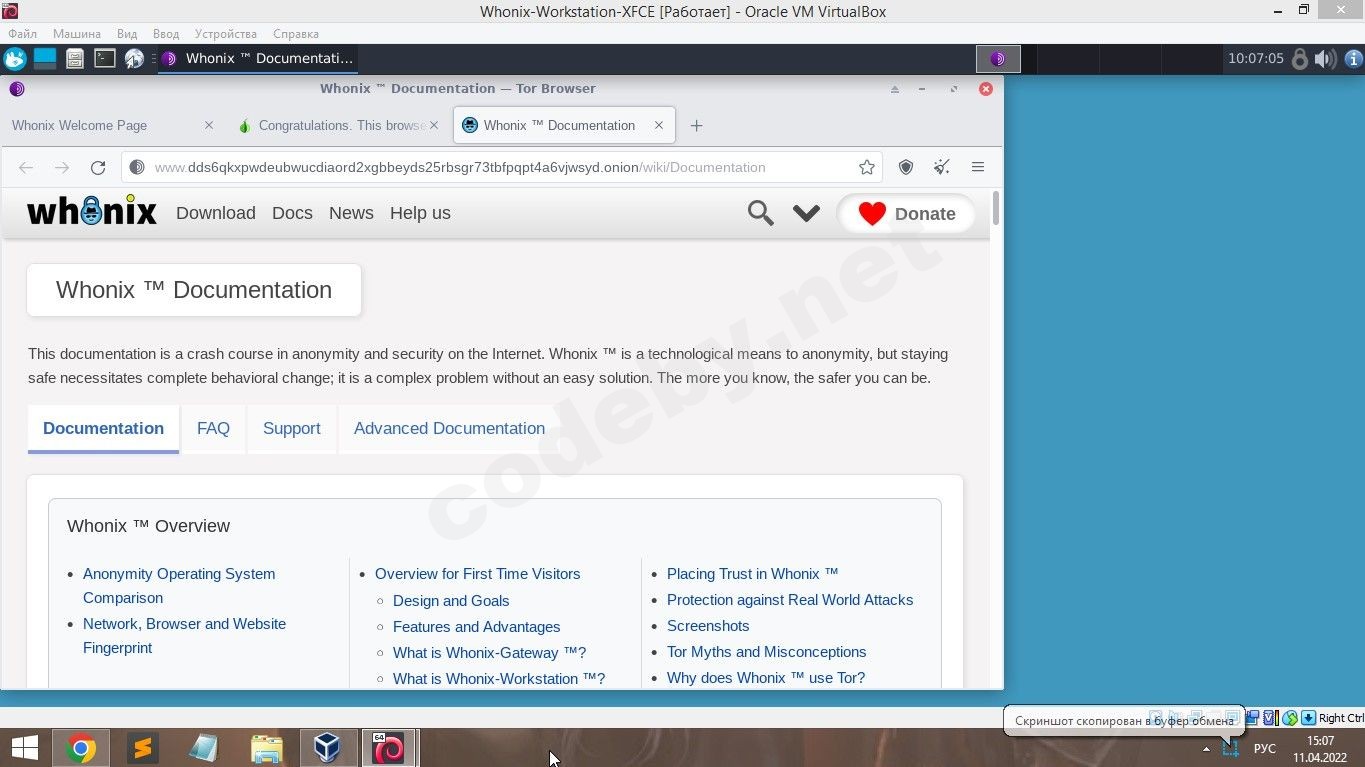Open the VirtualBox Устройства menu
Screen dimensions: 1365x767
click(x=226, y=34)
